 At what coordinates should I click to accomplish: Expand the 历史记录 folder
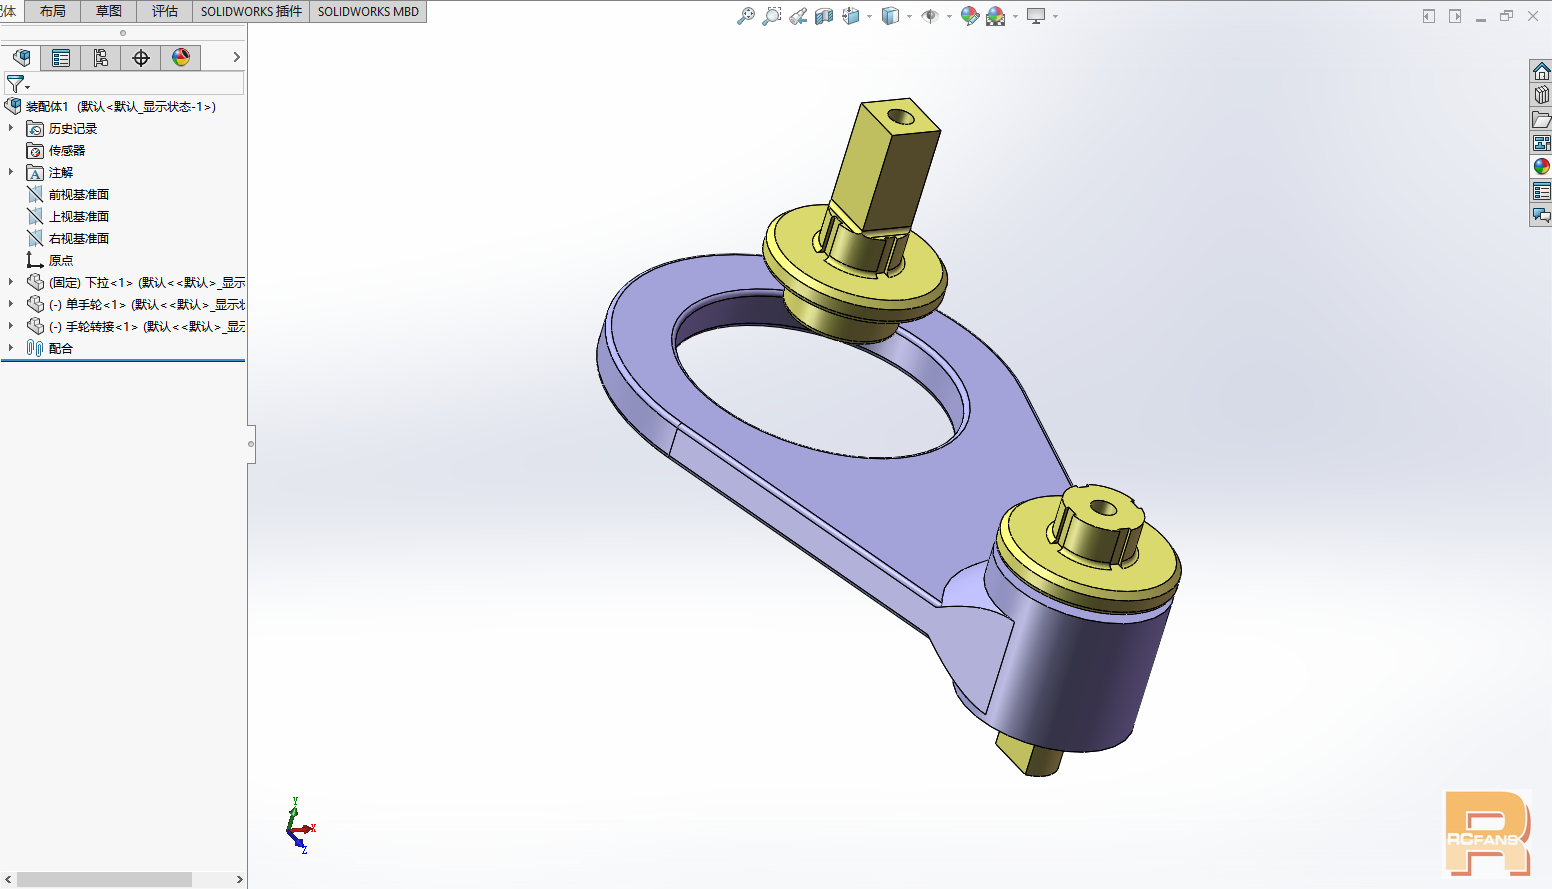click(x=11, y=128)
